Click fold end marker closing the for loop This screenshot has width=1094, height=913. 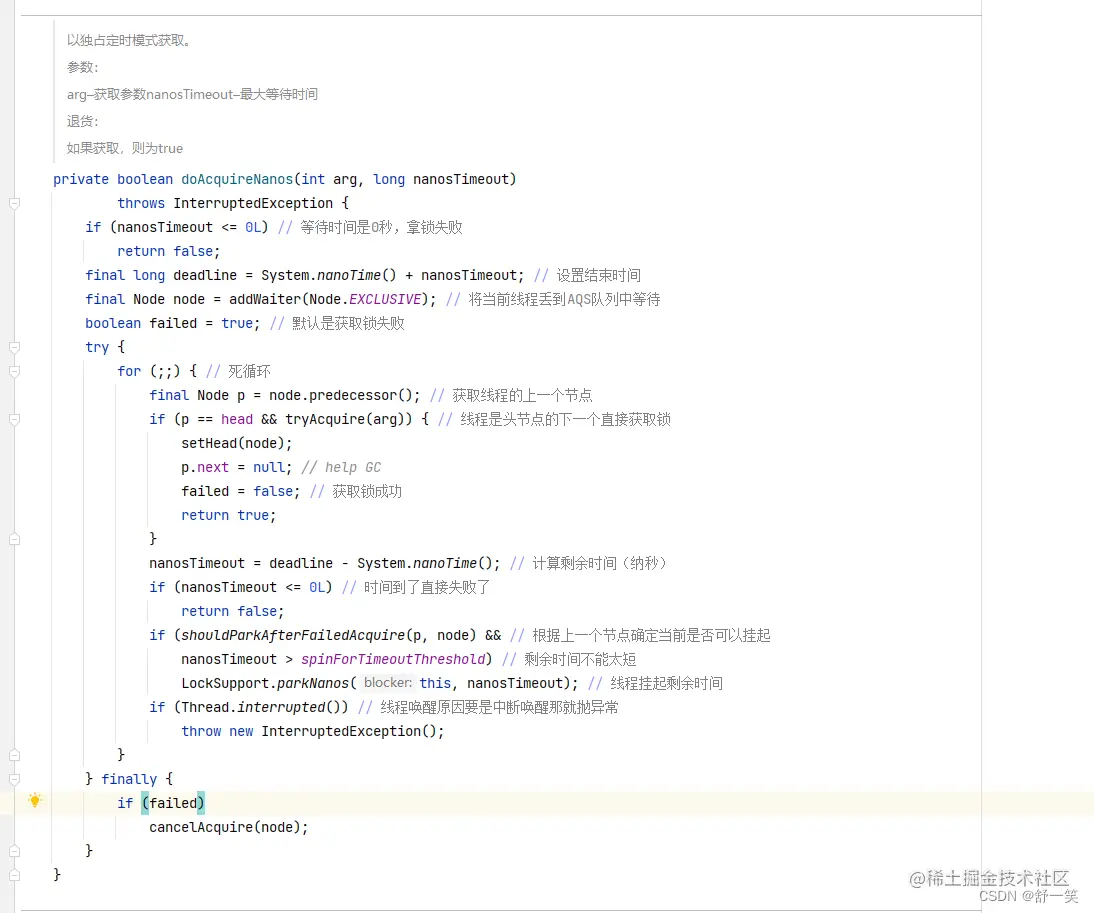[14, 755]
